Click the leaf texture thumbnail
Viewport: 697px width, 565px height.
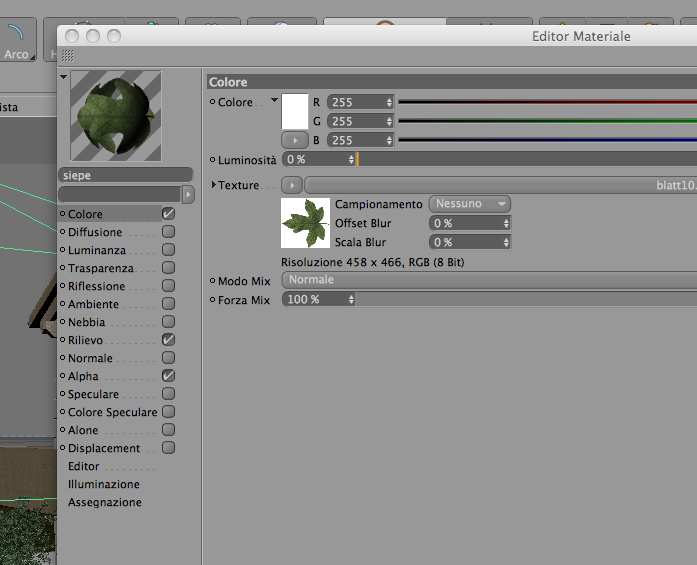(305, 223)
